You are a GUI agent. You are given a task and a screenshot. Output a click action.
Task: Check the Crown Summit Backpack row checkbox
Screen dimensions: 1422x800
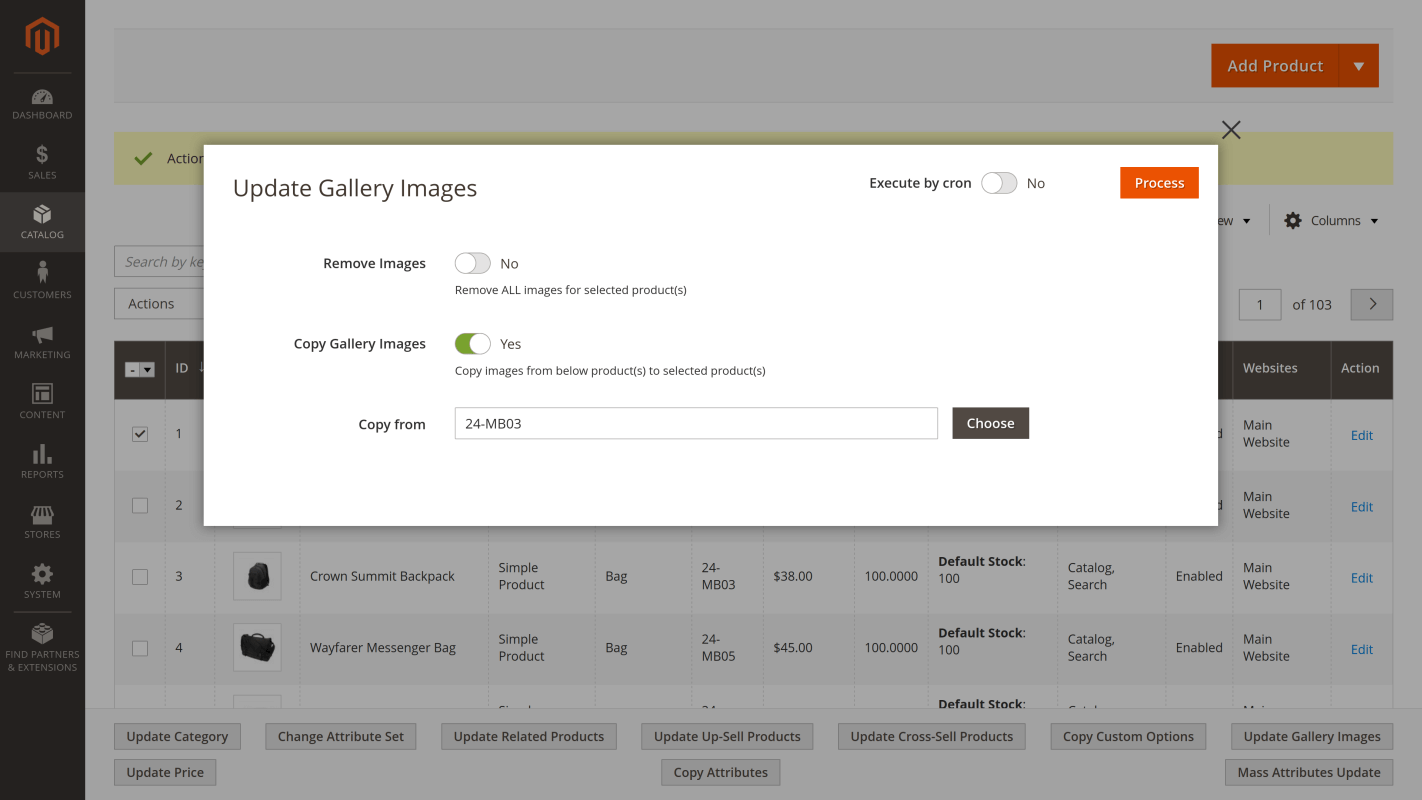tap(140, 577)
